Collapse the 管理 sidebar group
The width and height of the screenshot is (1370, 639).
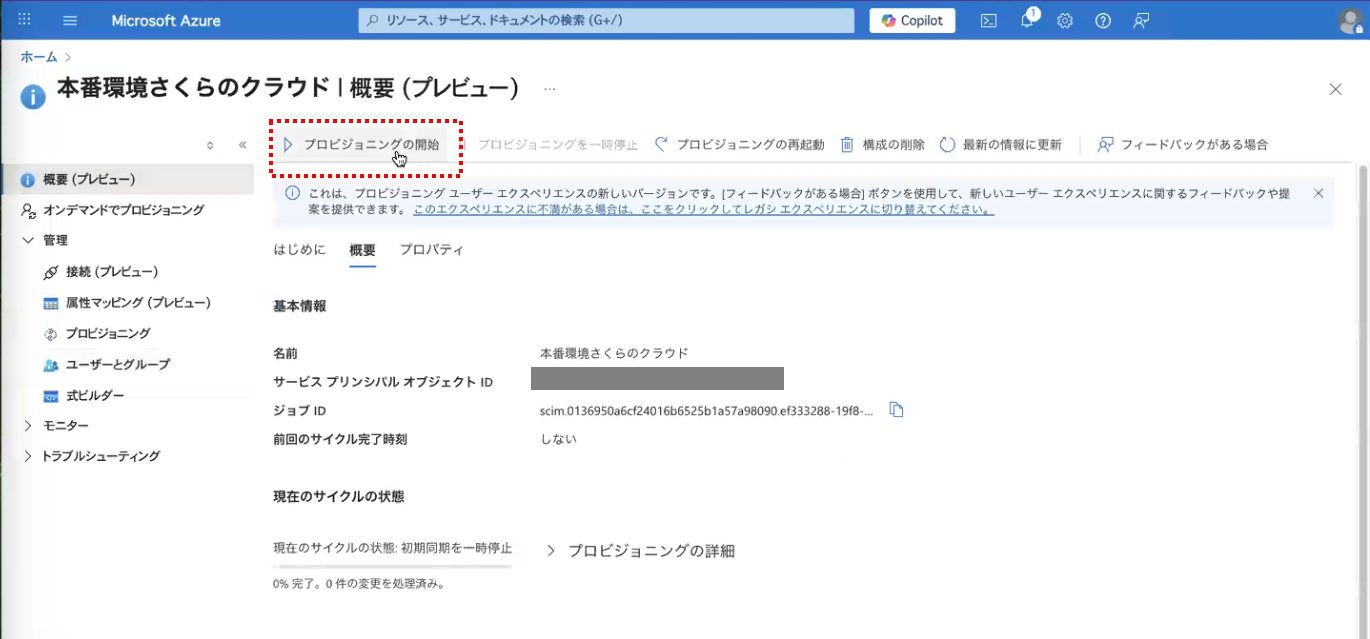point(28,240)
